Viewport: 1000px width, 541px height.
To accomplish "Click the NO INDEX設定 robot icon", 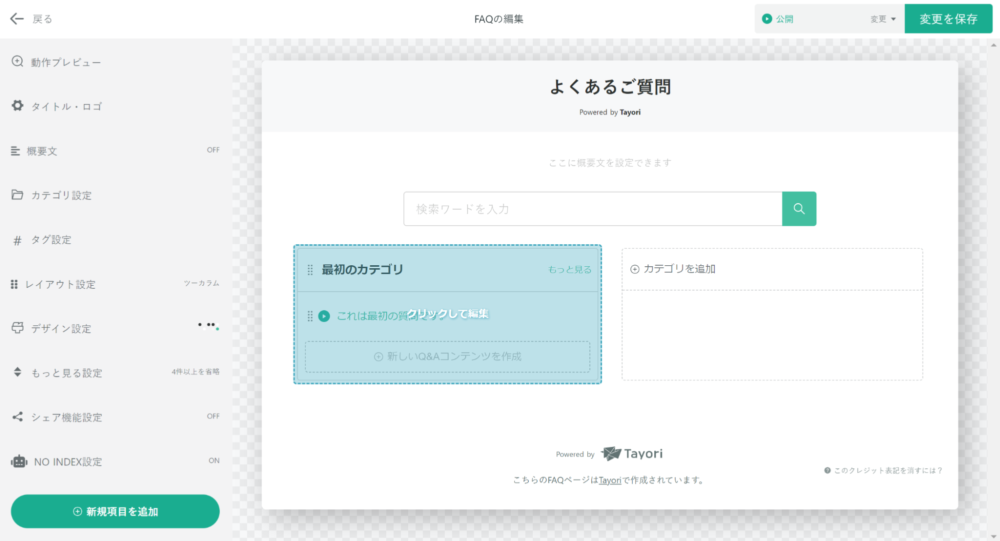I will [18, 462].
